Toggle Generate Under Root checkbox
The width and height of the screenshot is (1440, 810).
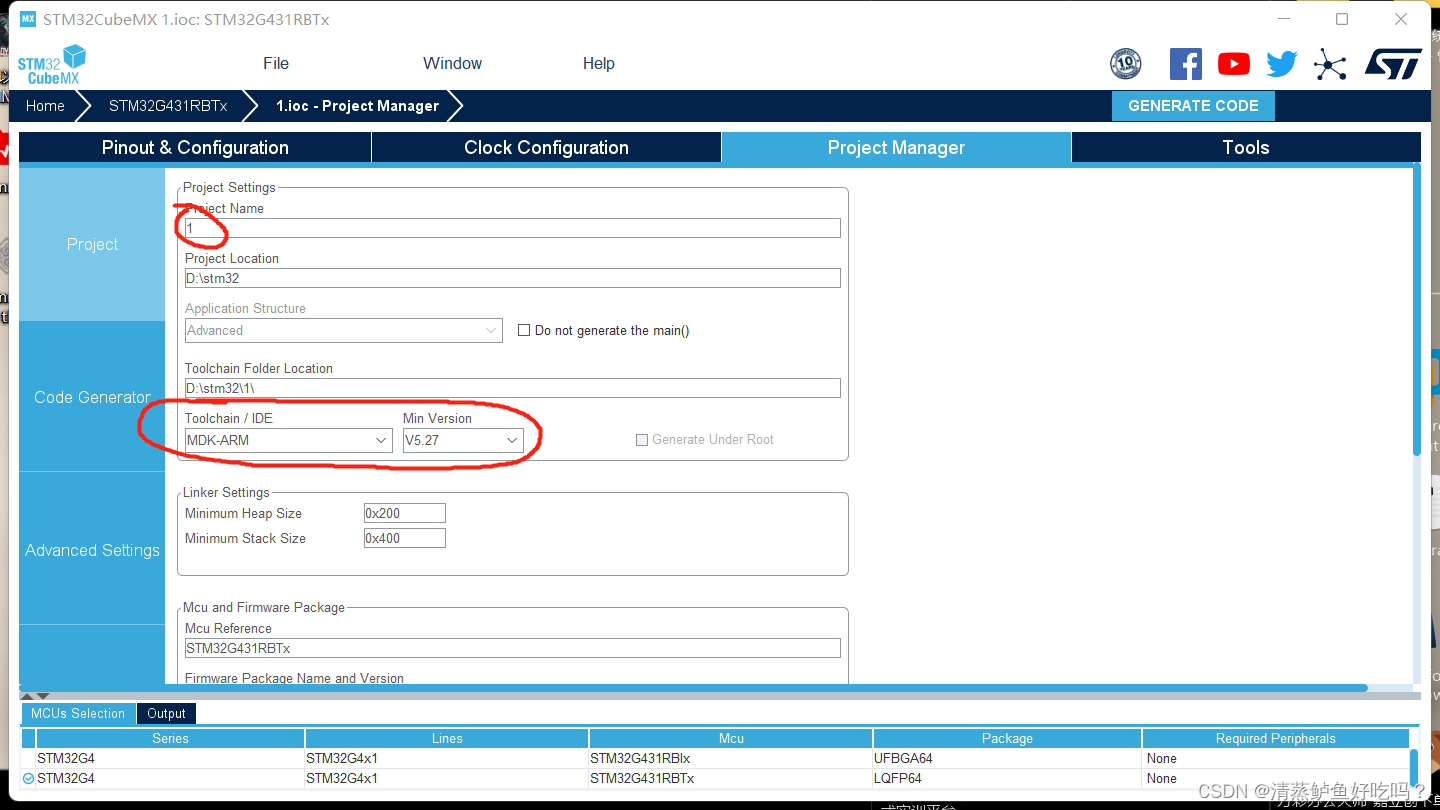tap(642, 440)
